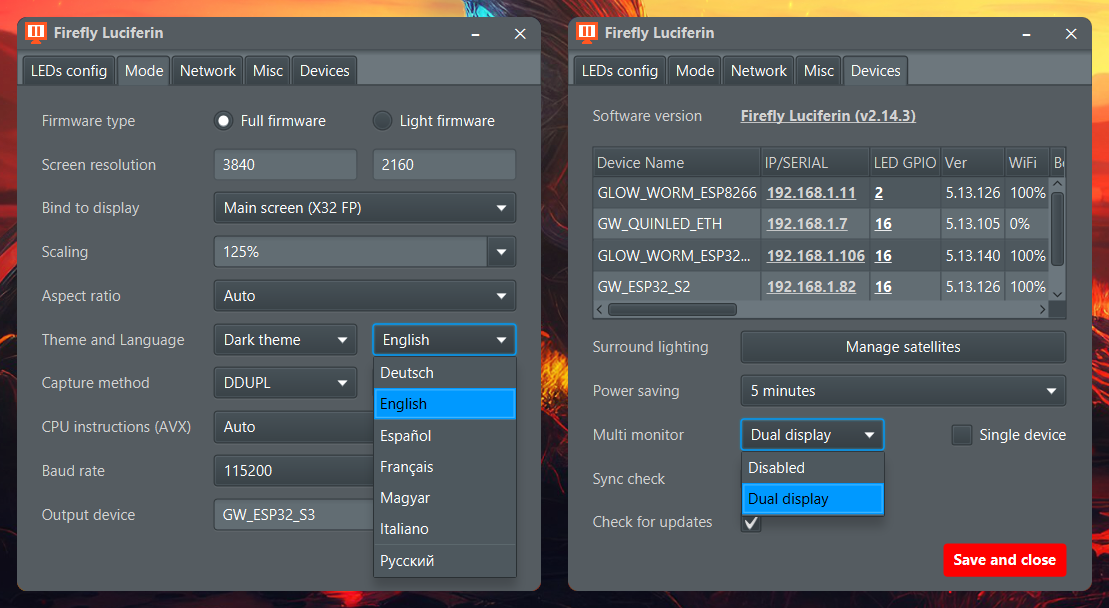Toggle the Check for updates checkbox
This screenshot has height=608, width=1109.
[751, 522]
